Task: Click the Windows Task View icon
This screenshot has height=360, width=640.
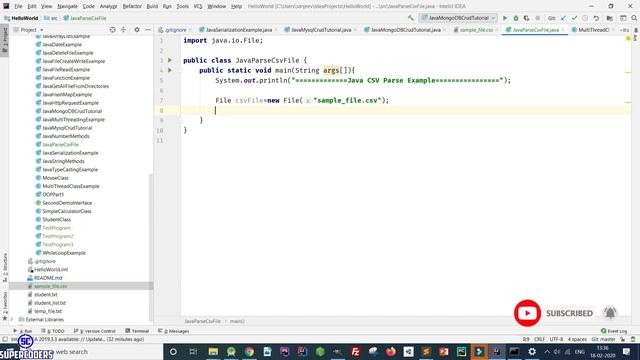Action: tap(193, 351)
